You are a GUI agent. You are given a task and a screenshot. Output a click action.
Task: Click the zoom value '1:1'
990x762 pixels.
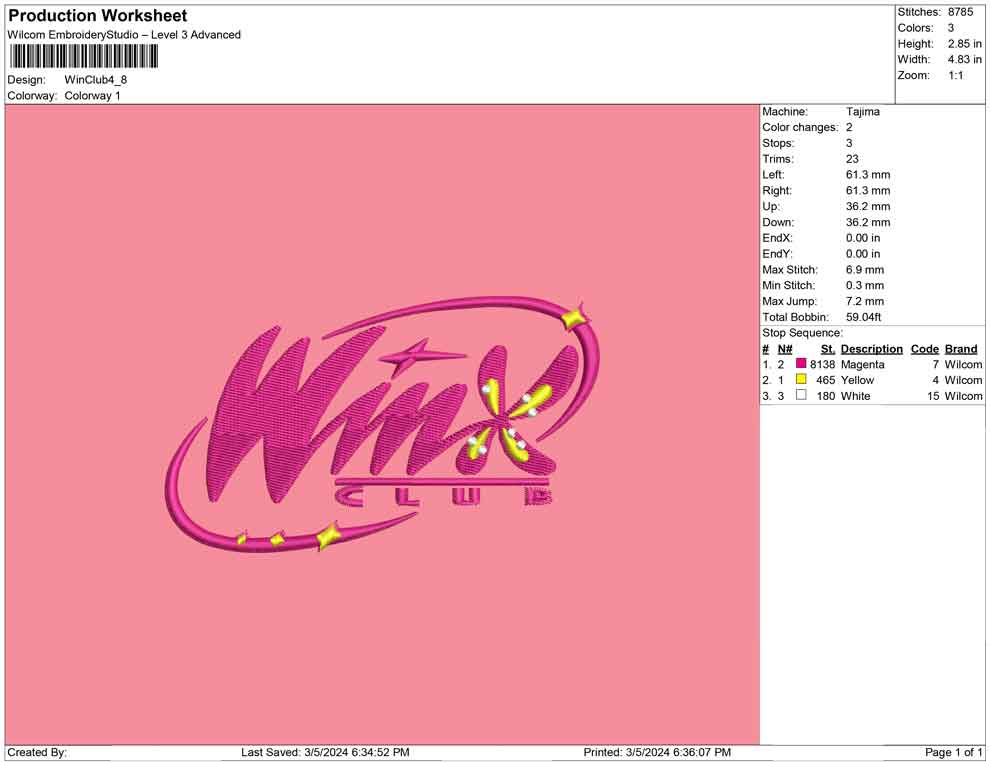(x=955, y=75)
